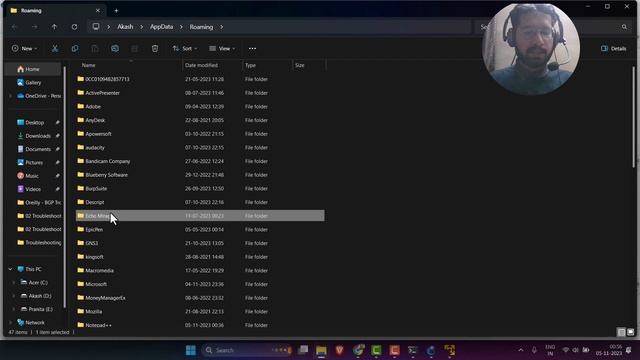Open the New dropdown menu
The image size is (640, 360).
click(24, 49)
